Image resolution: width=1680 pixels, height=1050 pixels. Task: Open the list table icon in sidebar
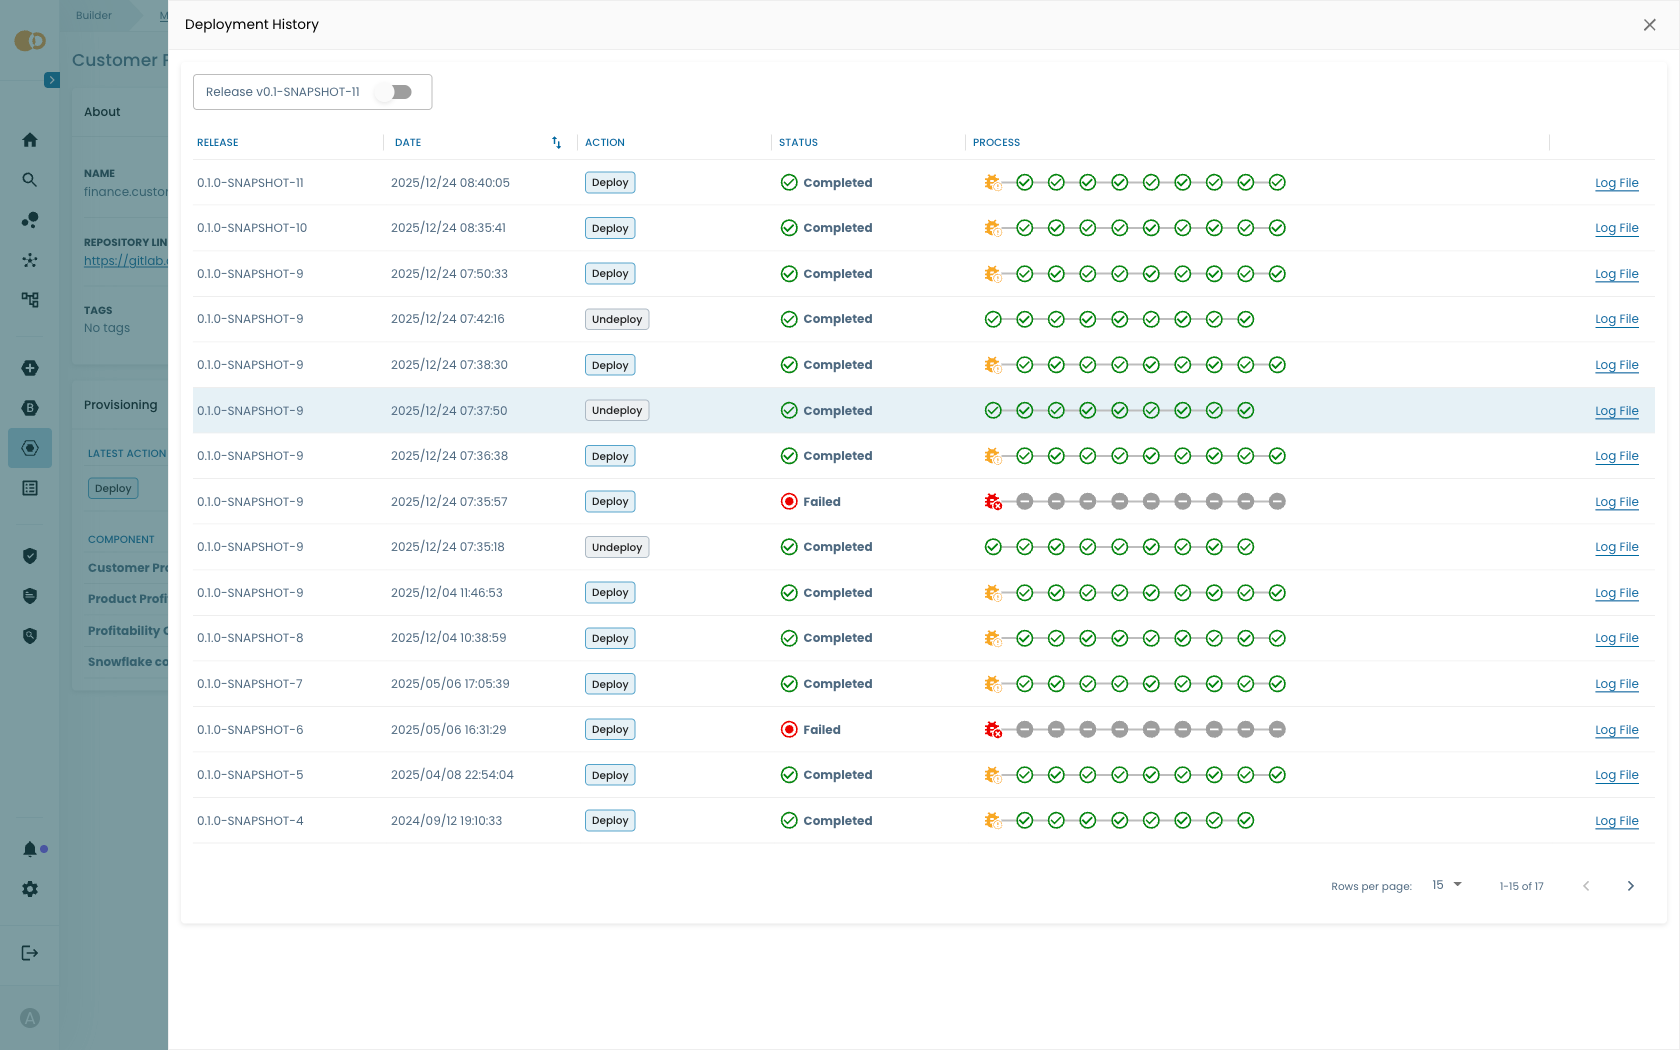30,488
